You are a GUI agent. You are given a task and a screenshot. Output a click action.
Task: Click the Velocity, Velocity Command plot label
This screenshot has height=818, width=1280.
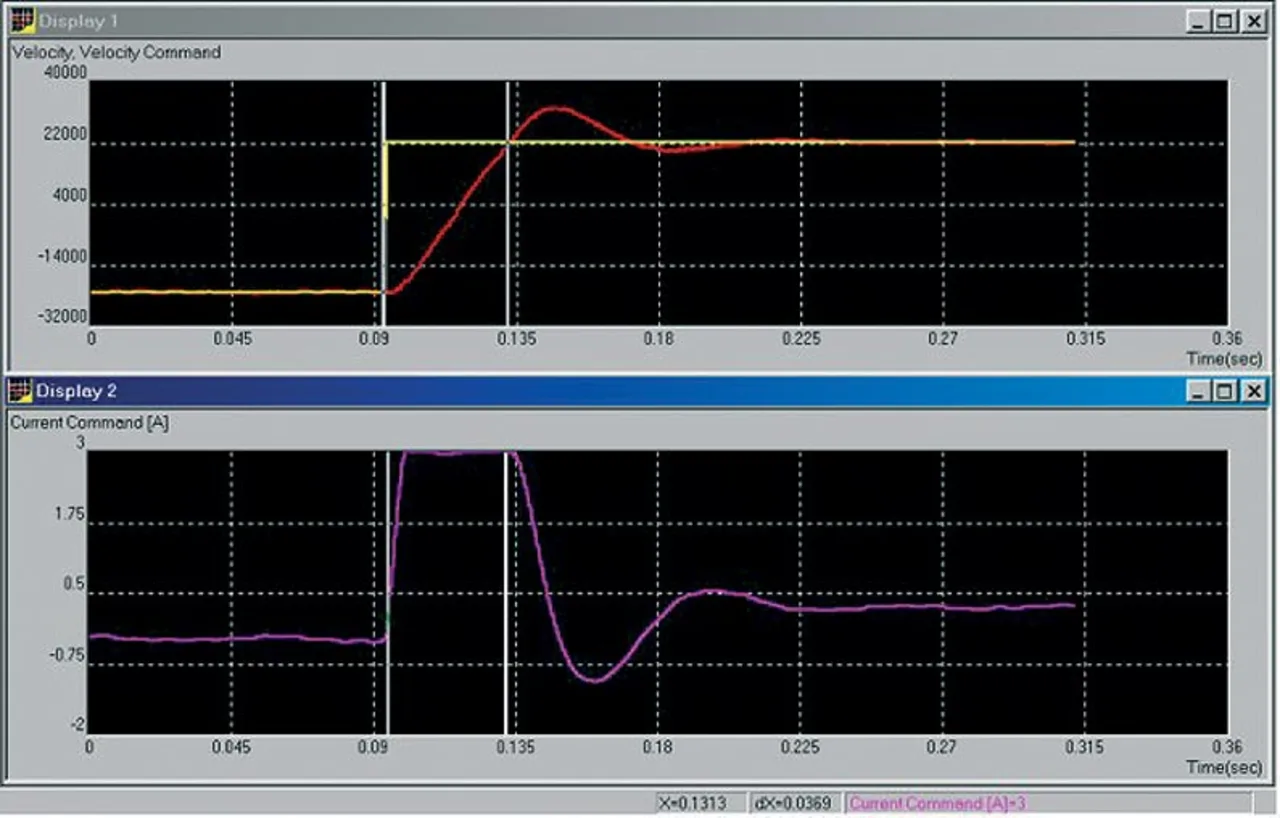tap(116, 52)
